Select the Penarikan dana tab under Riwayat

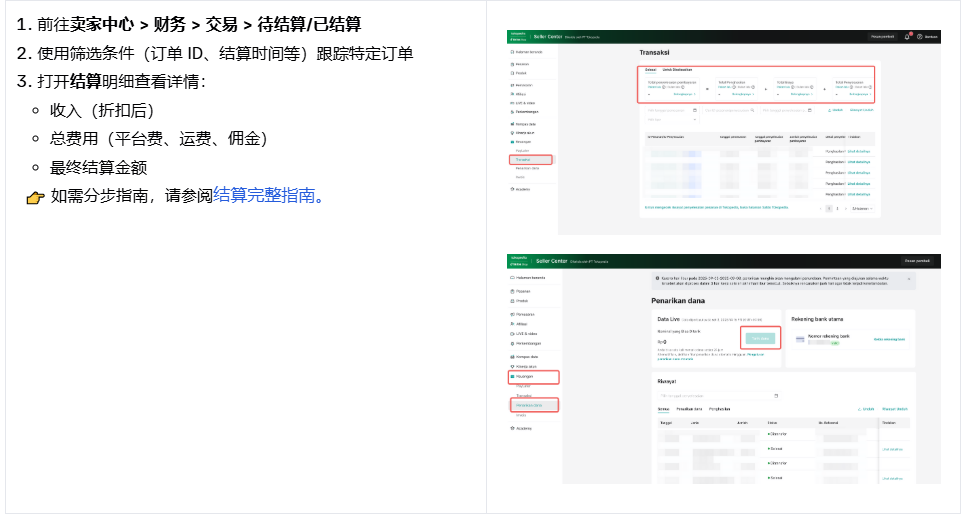pos(687,410)
